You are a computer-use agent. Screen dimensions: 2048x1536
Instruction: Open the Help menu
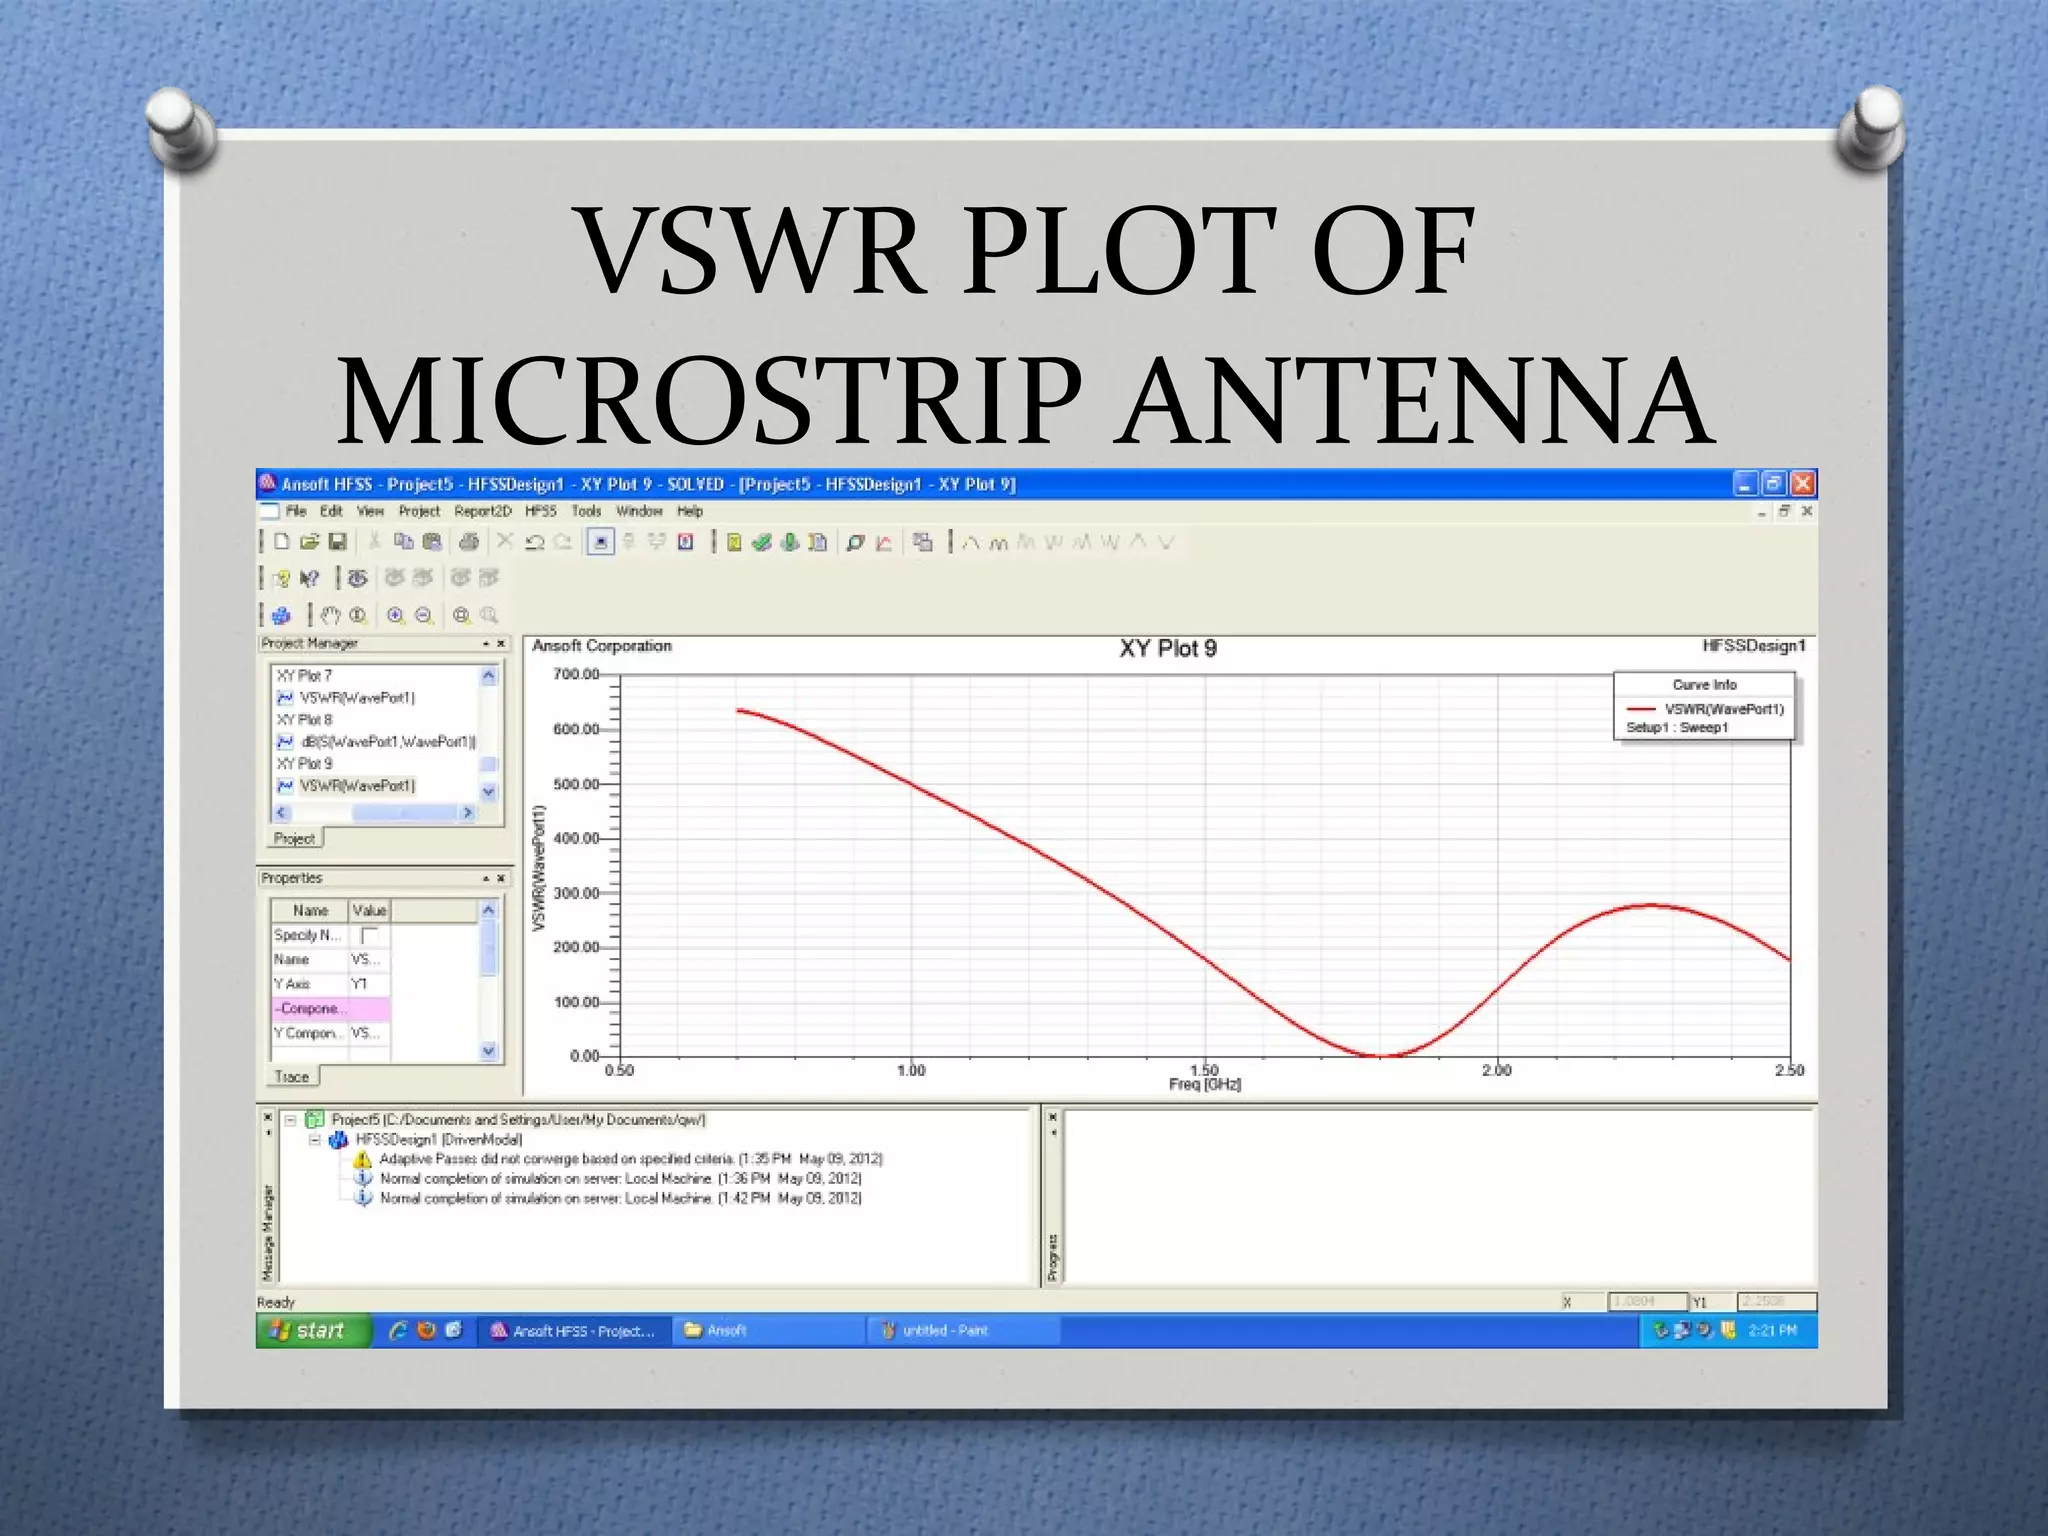point(690,511)
